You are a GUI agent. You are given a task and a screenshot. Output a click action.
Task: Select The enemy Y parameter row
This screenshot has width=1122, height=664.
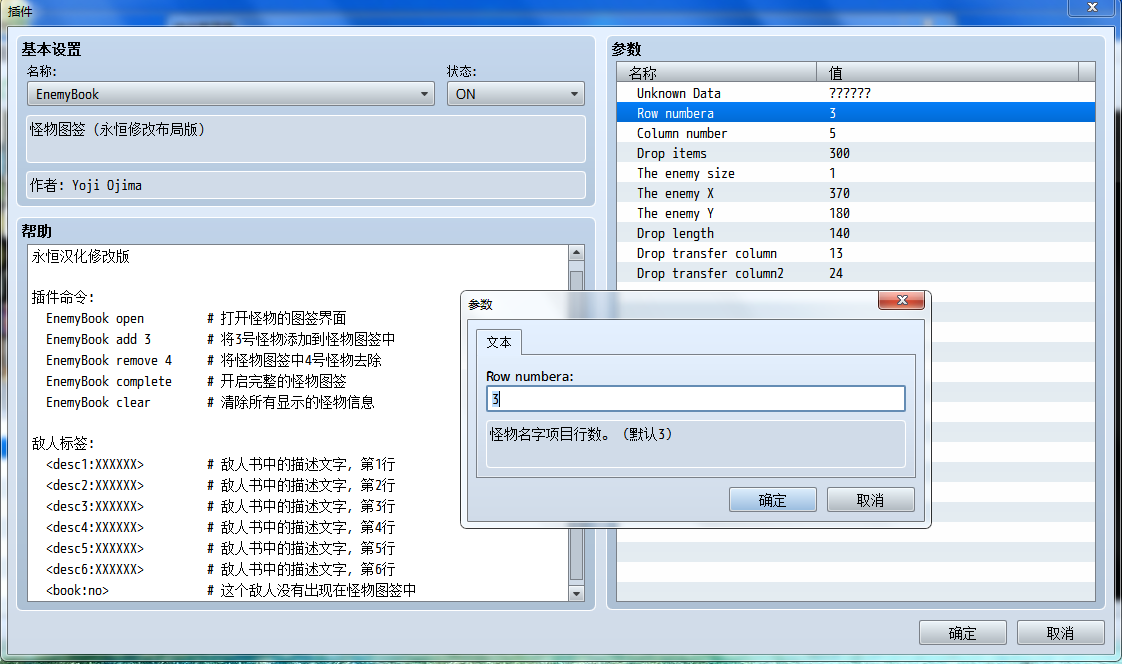point(856,213)
